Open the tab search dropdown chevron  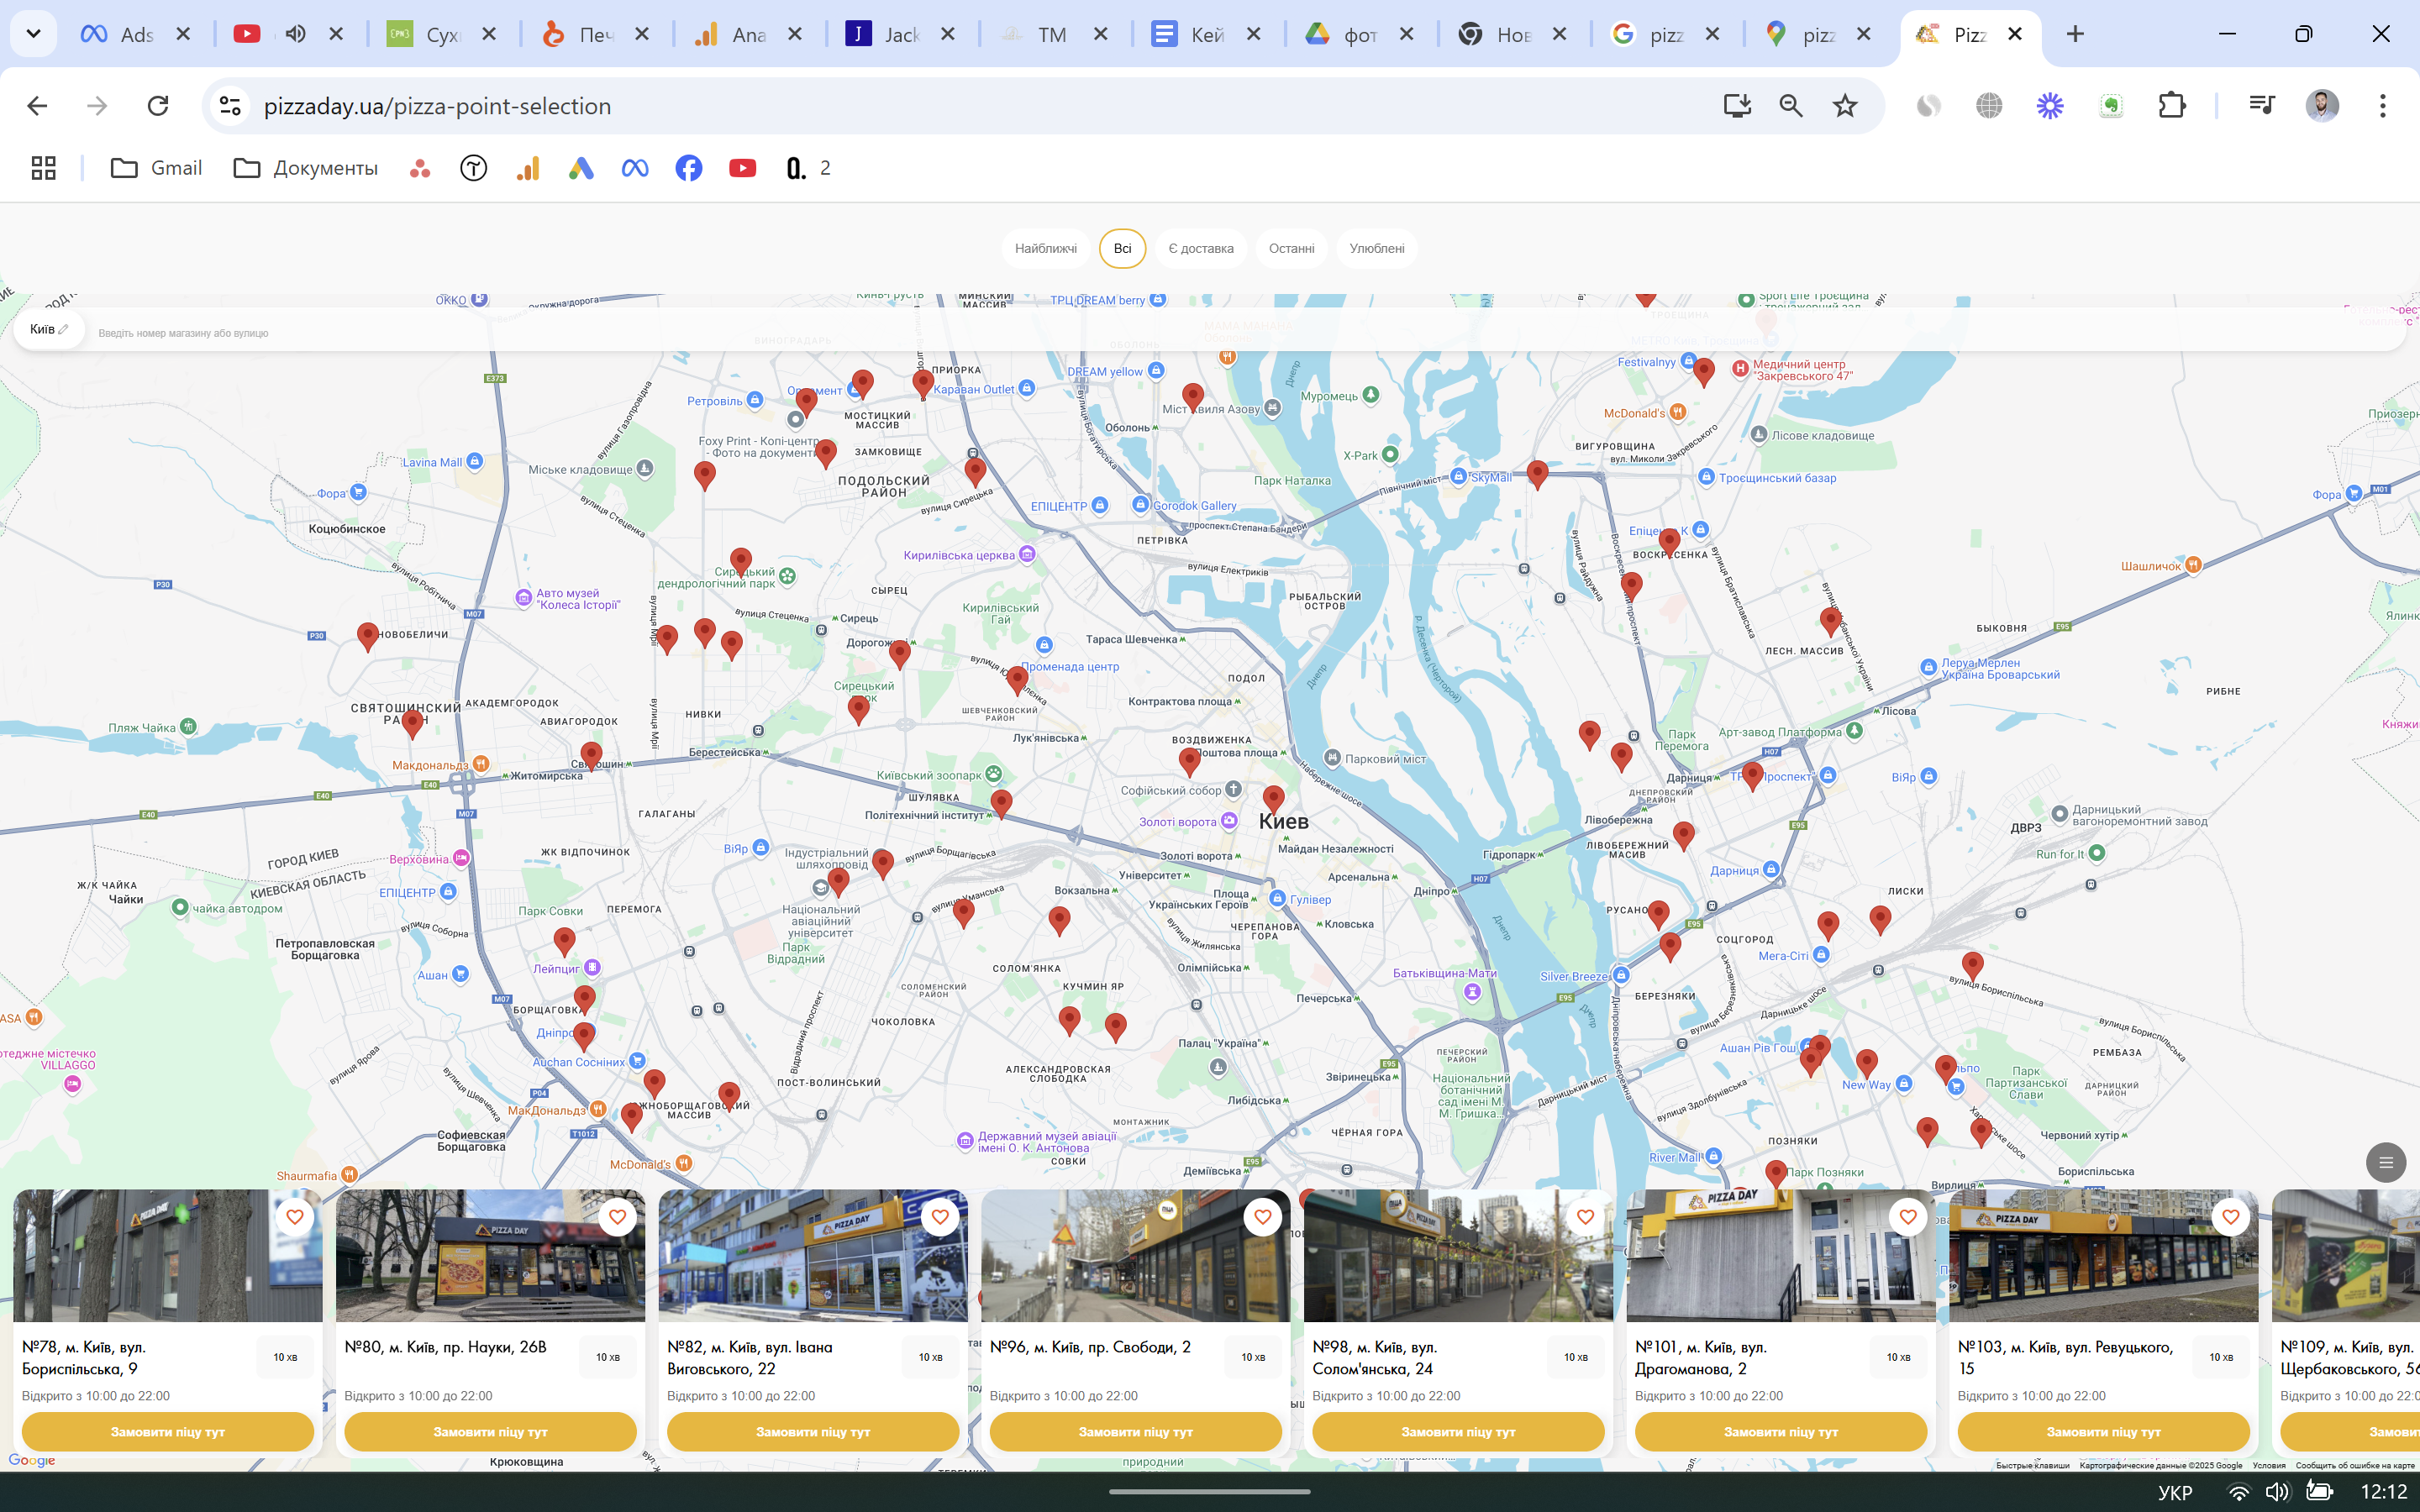[x=33, y=34]
